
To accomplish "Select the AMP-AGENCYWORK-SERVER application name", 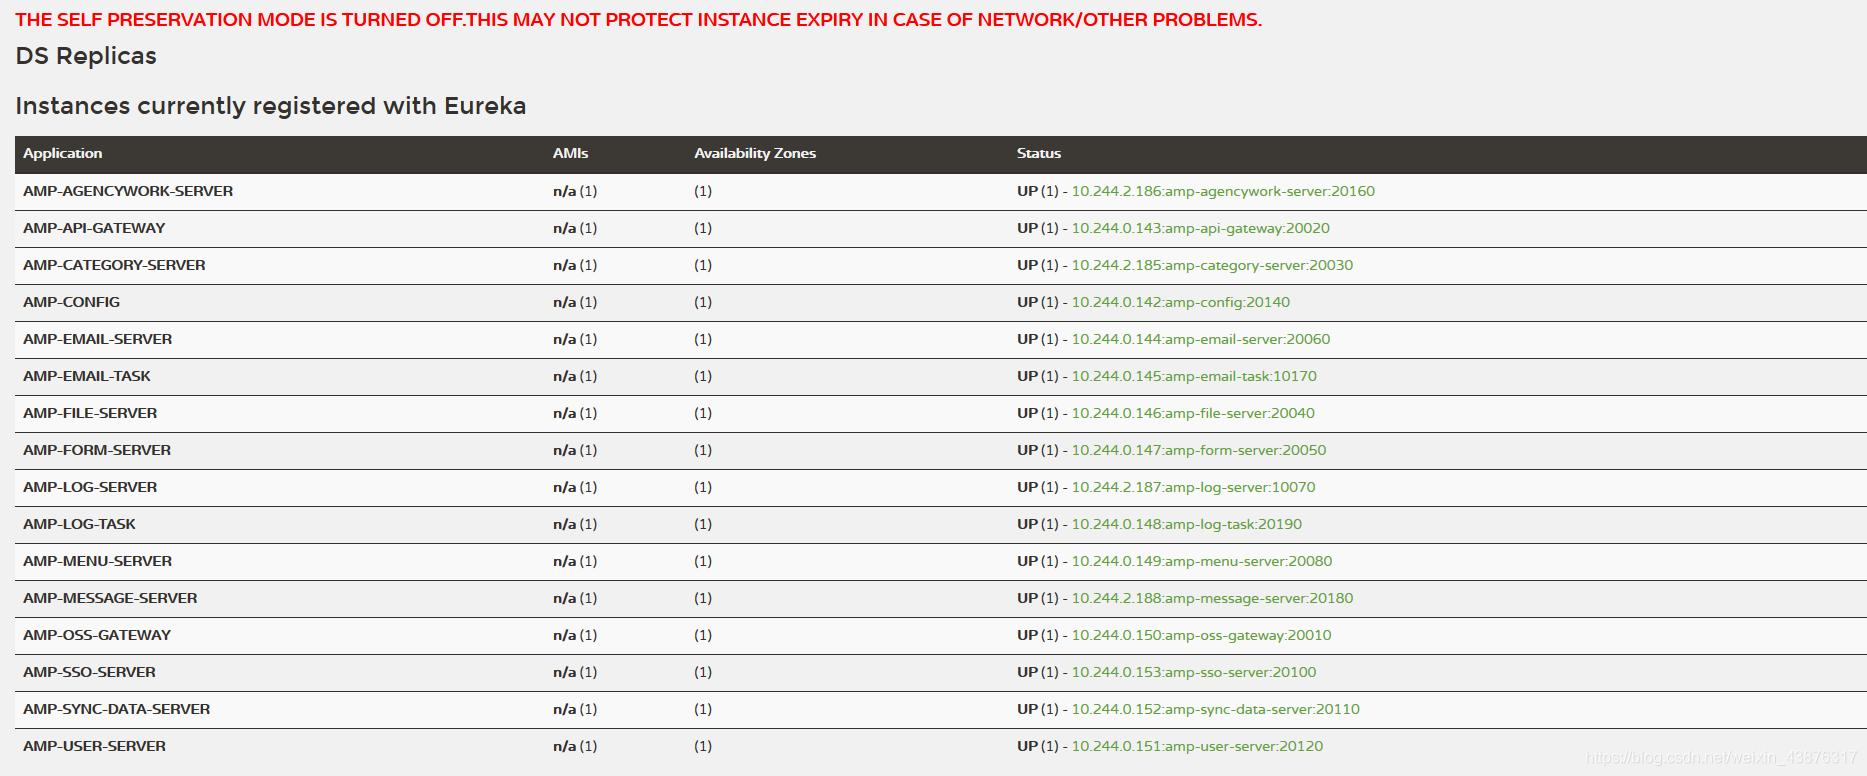I will click(x=128, y=191).
